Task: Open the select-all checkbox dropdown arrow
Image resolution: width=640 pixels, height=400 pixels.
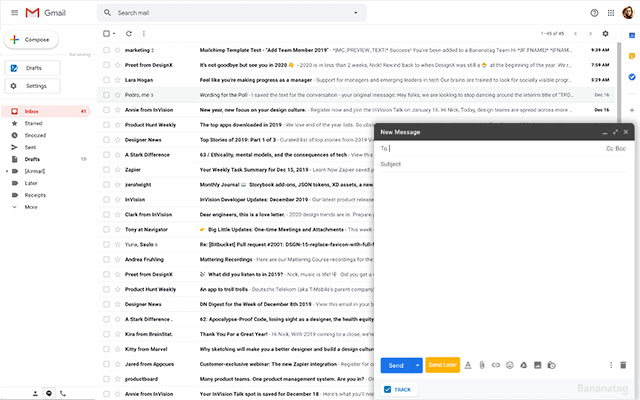Action: 114,33
